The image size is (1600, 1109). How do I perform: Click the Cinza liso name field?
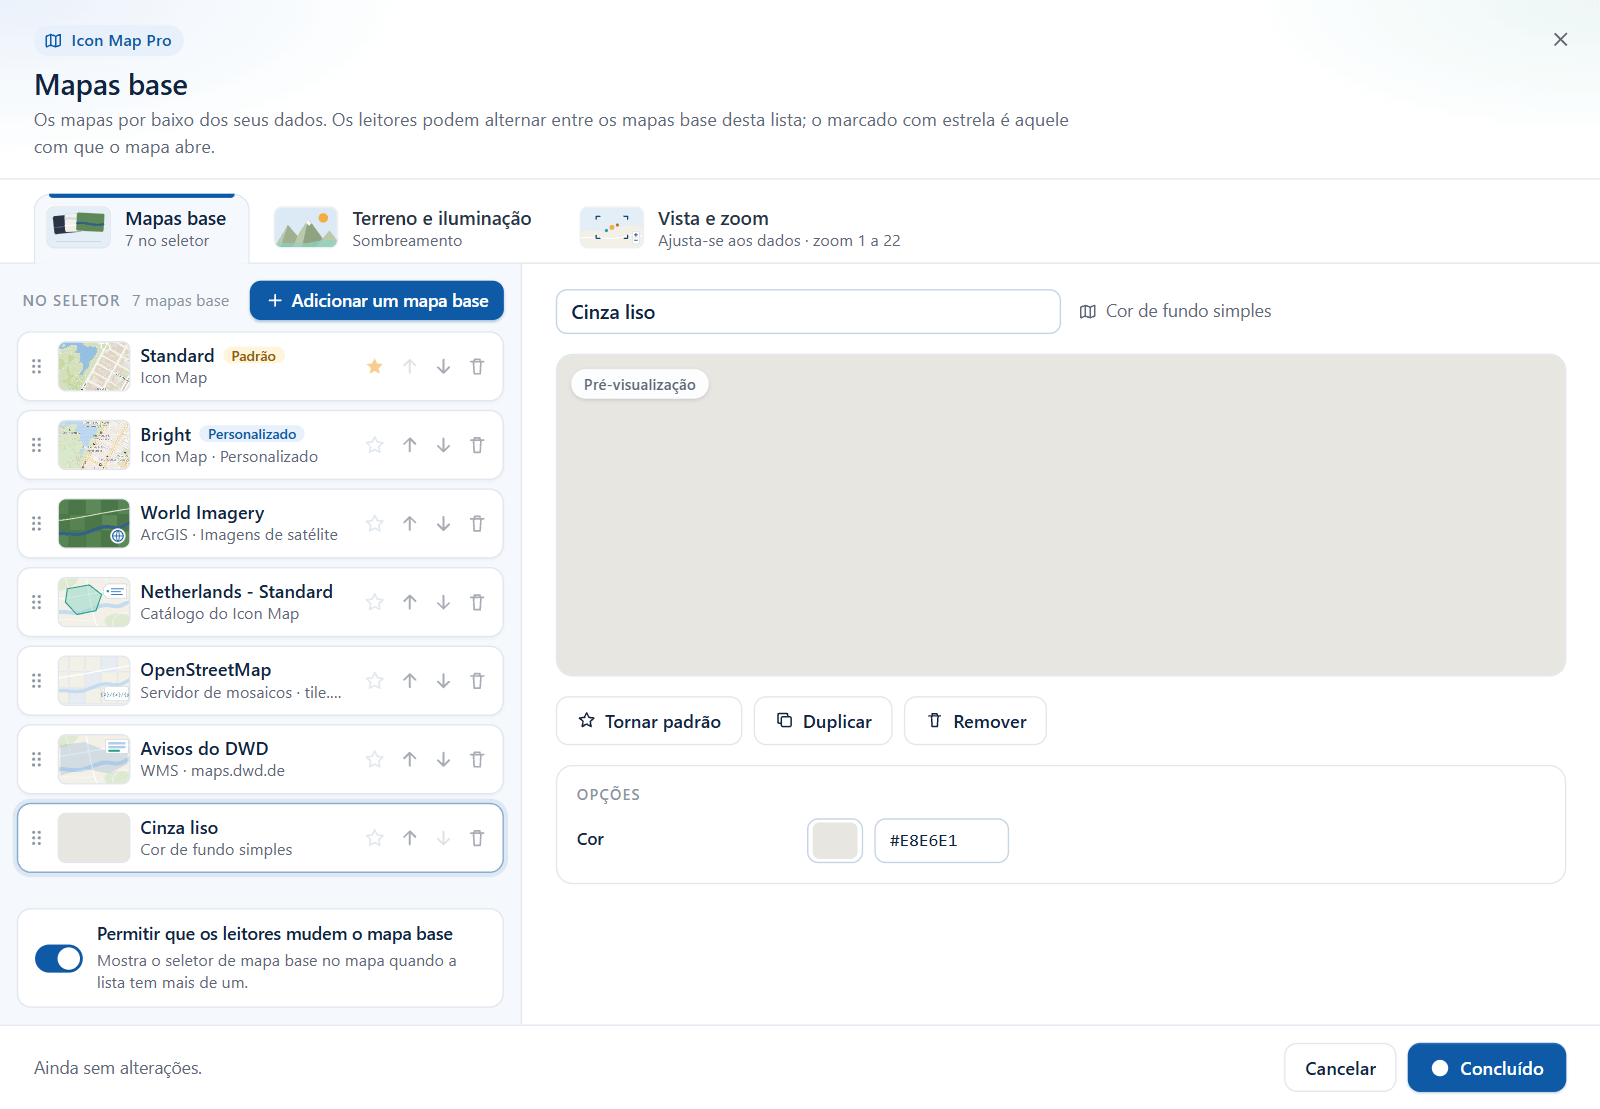click(x=808, y=312)
